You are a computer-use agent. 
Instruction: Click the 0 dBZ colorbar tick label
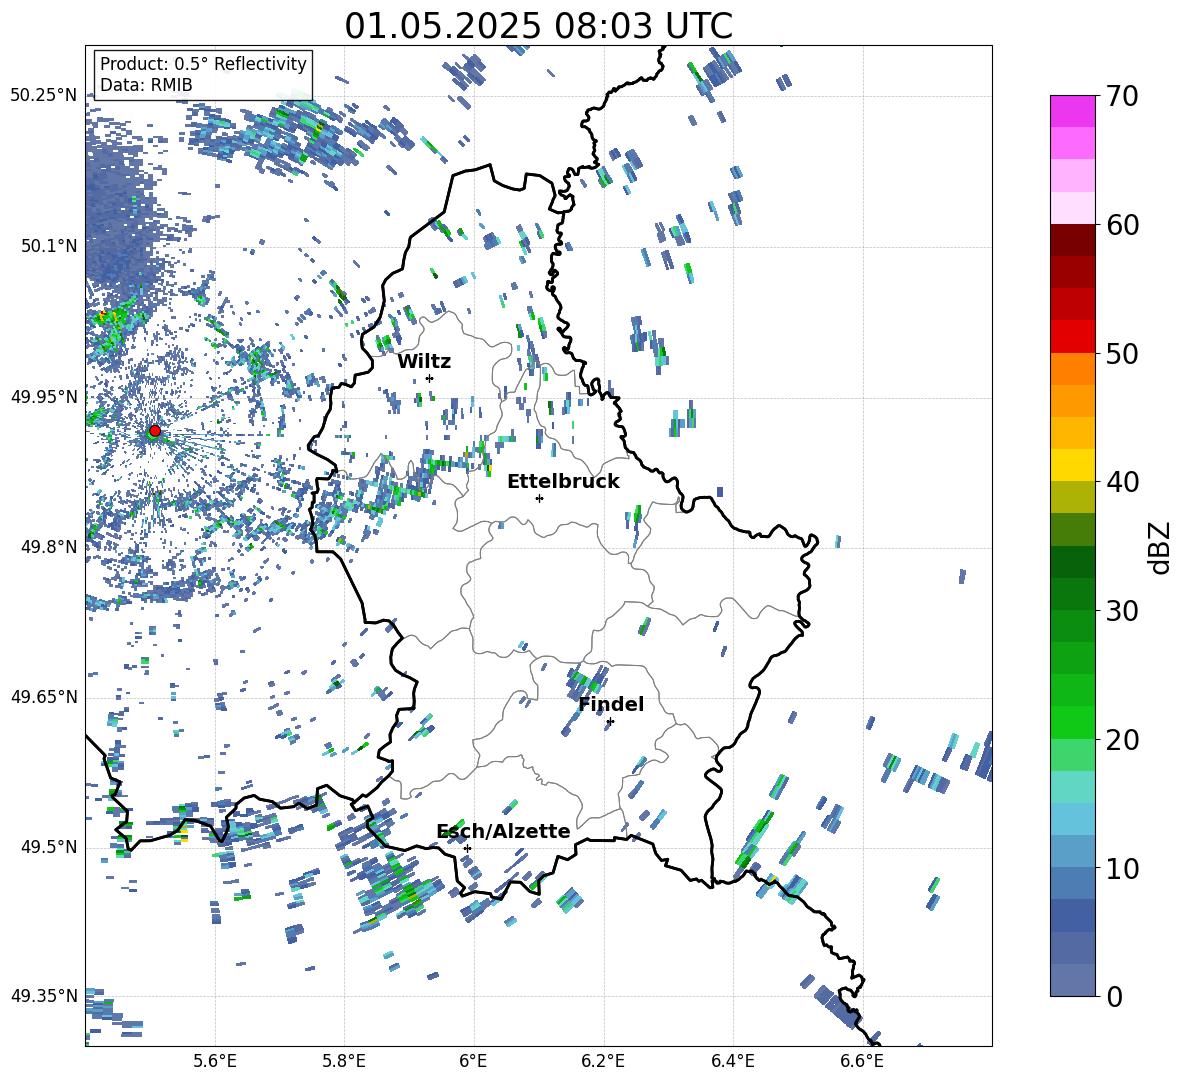click(1114, 996)
